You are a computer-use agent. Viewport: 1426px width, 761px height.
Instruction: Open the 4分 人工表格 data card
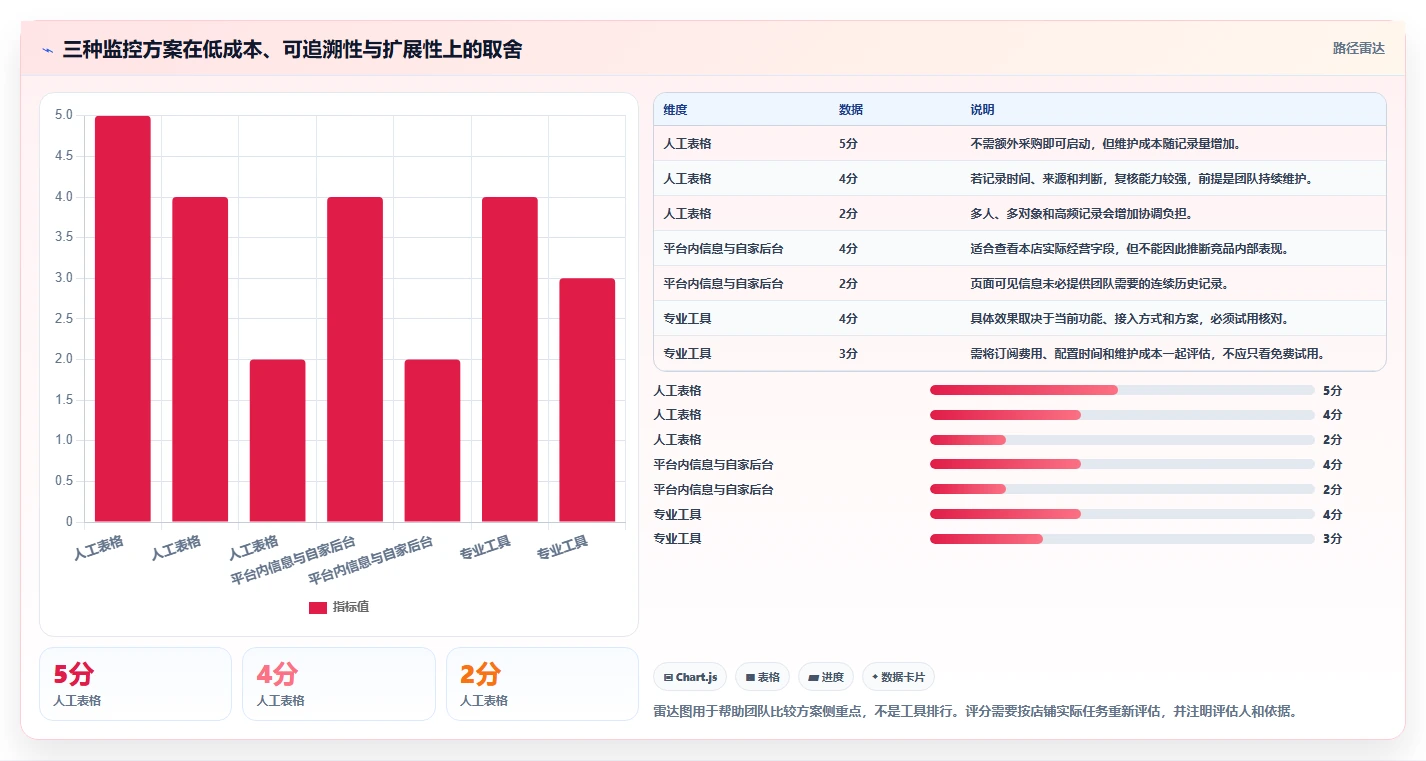[x=339, y=684]
